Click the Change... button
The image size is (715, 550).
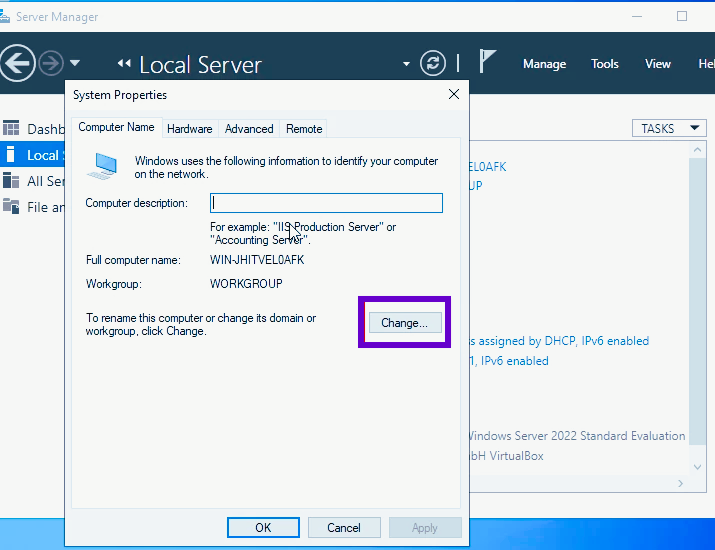click(404, 323)
